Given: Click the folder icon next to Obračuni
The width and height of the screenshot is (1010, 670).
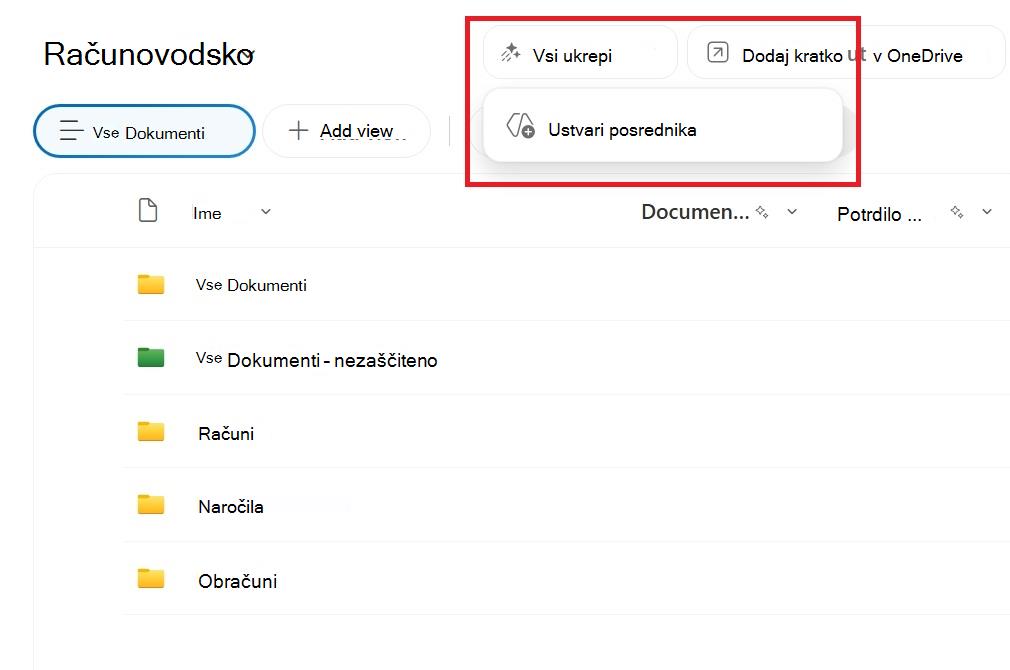Looking at the screenshot, I should click(151, 578).
